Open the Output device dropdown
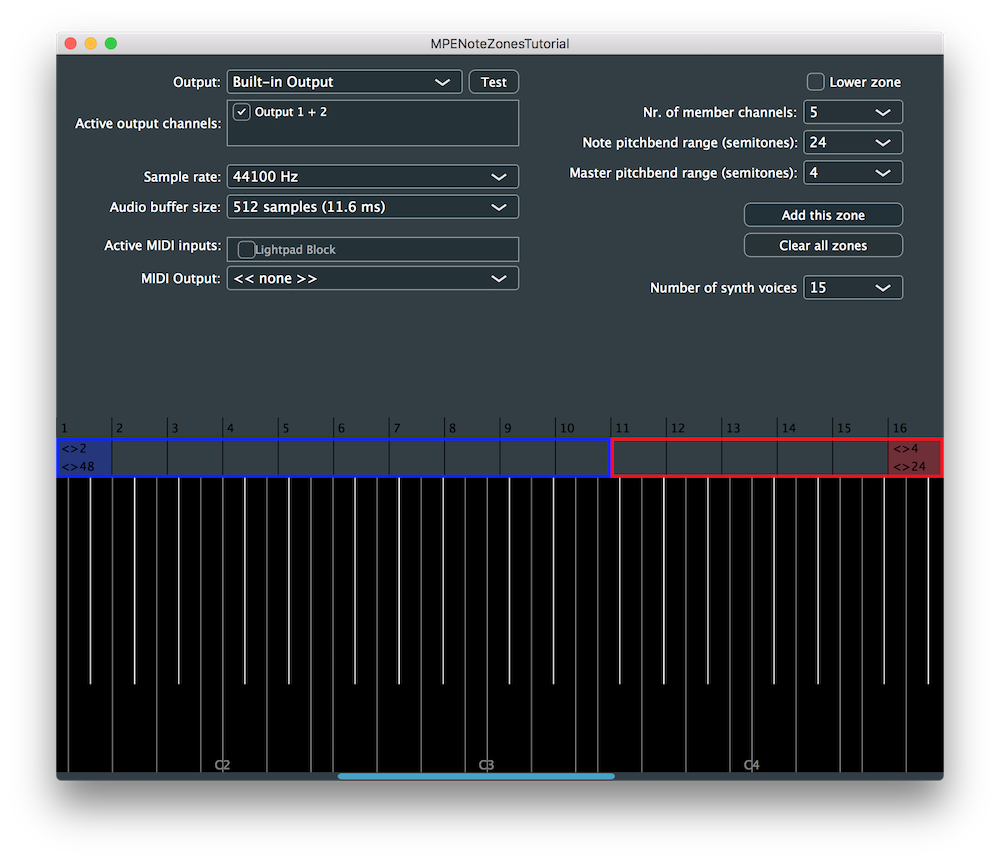This screenshot has height=861, width=1000. (344, 82)
